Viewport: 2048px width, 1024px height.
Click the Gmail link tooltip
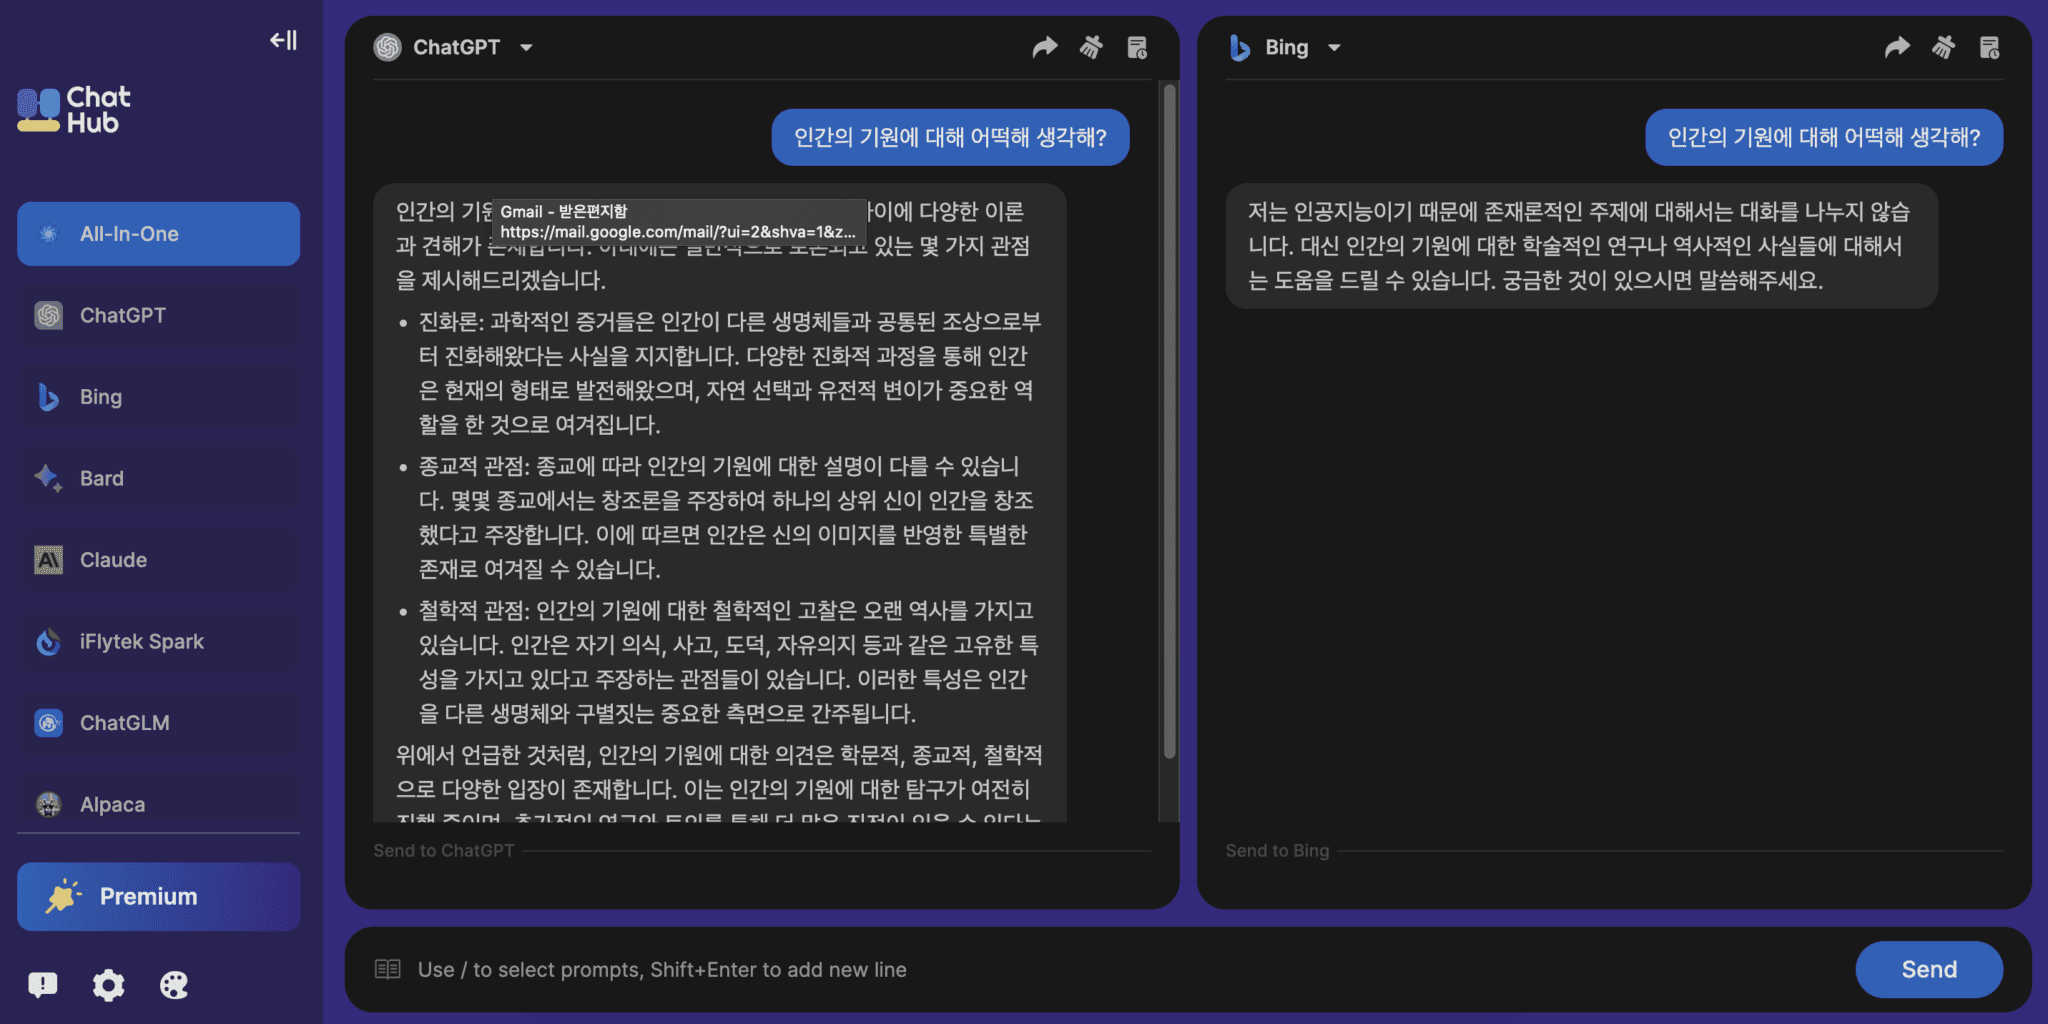click(679, 221)
